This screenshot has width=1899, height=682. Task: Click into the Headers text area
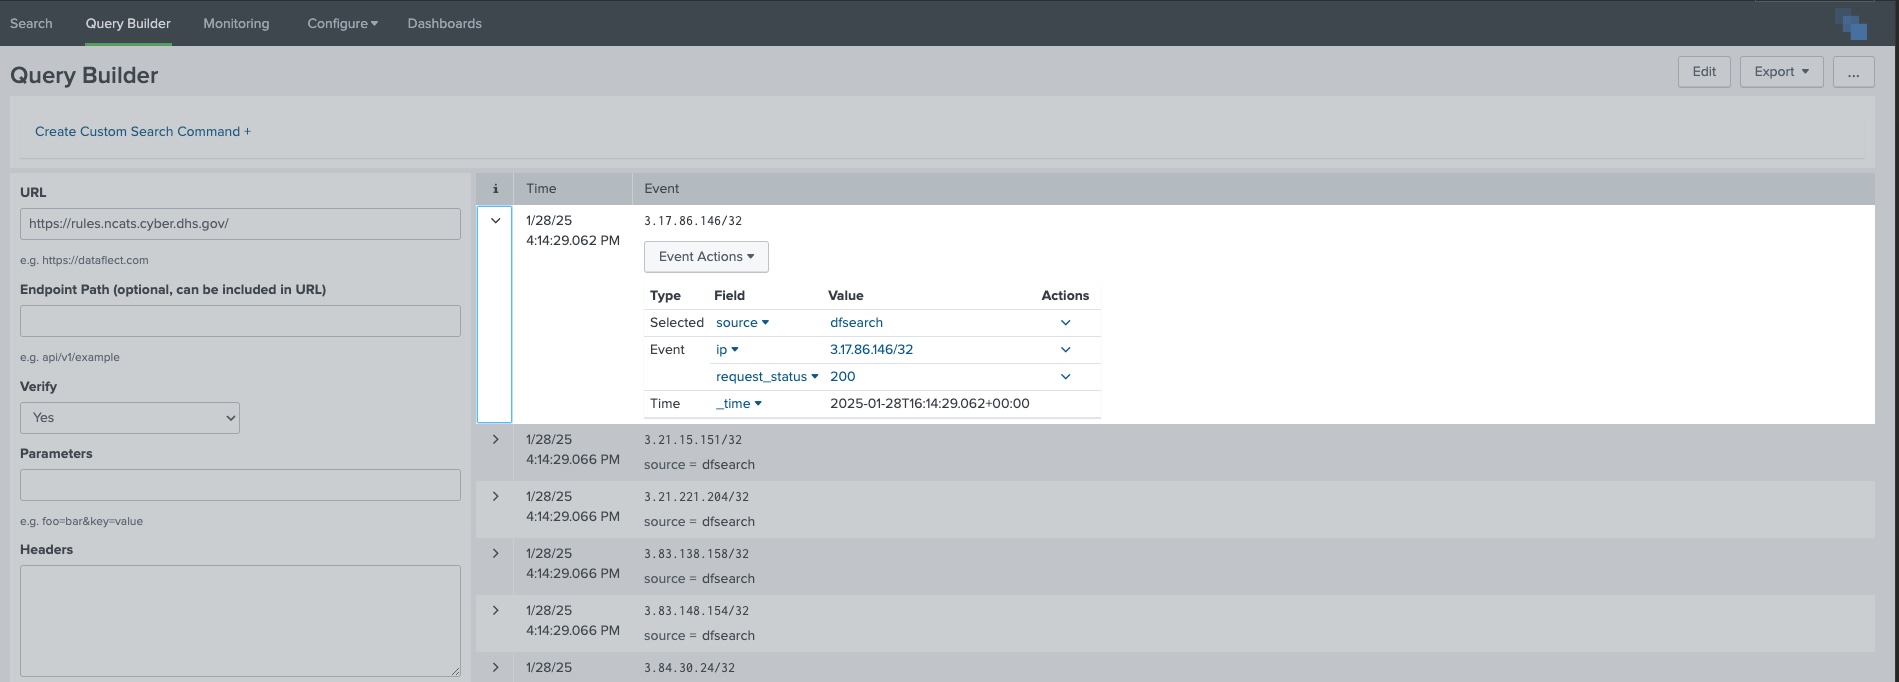pos(240,621)
